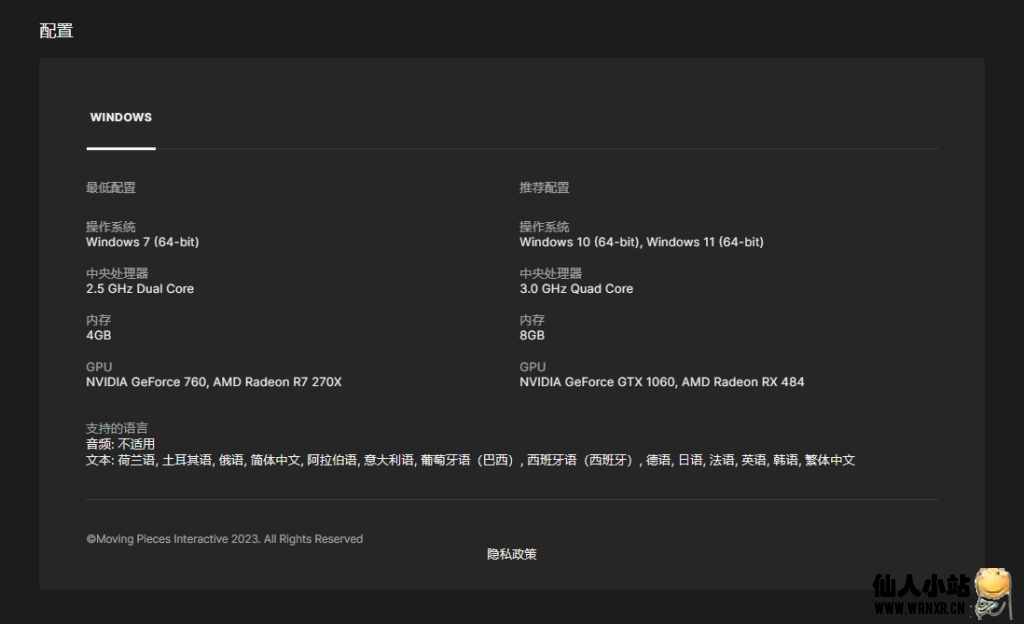This screenshot has height=624, width=1024.
Task: Click the Windows 10 and 11 OS text
Action: point(641,242)
